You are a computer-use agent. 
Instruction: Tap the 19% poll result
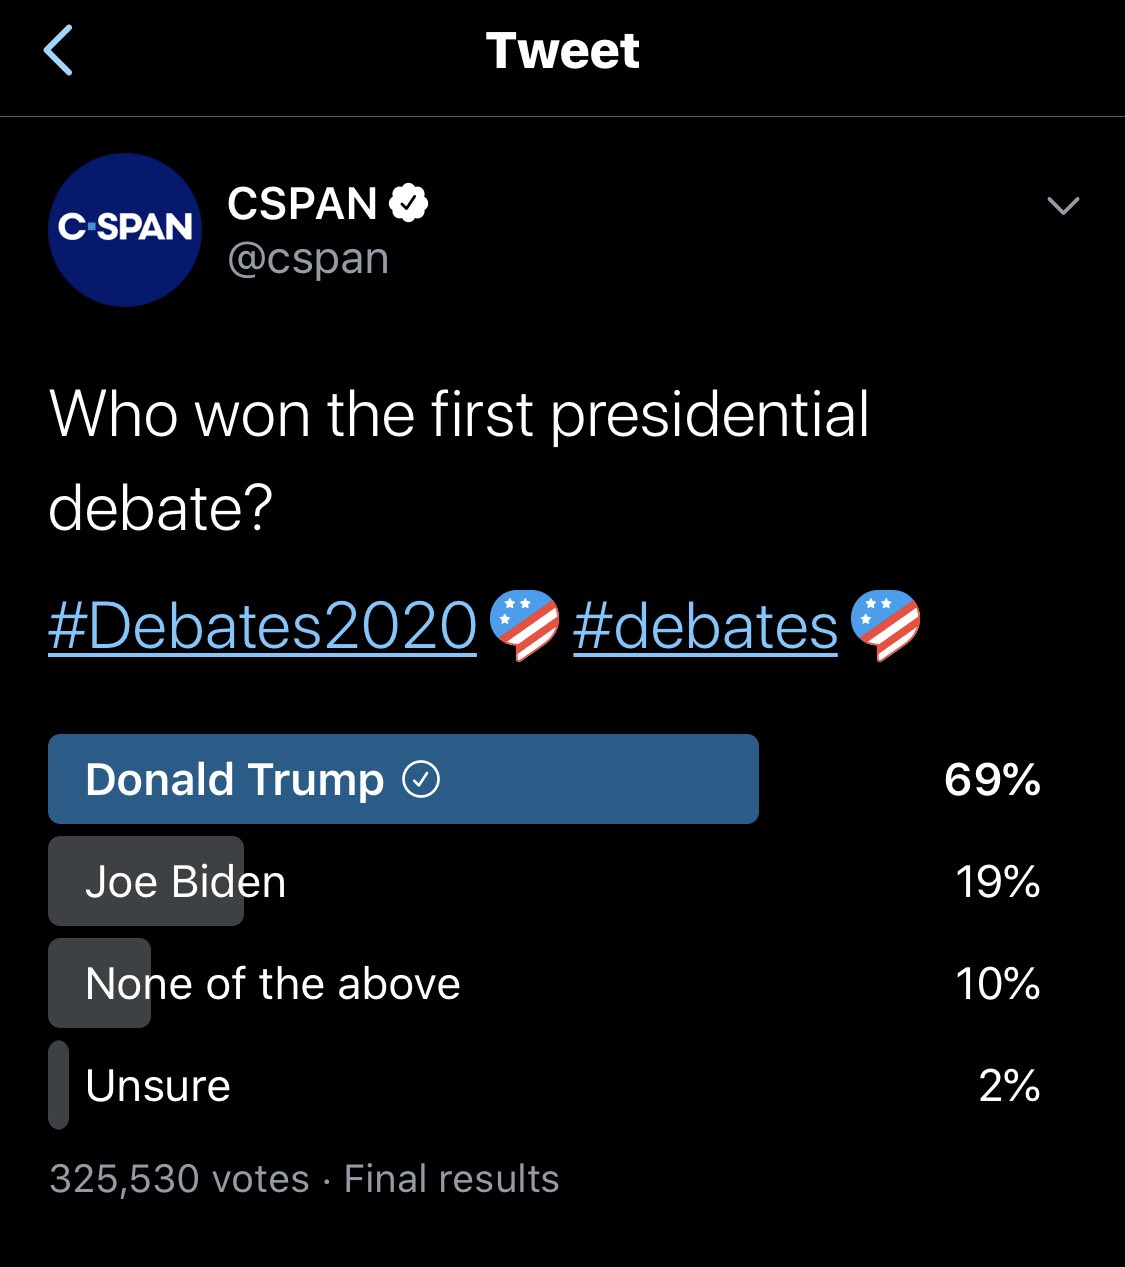pos(997,882)
